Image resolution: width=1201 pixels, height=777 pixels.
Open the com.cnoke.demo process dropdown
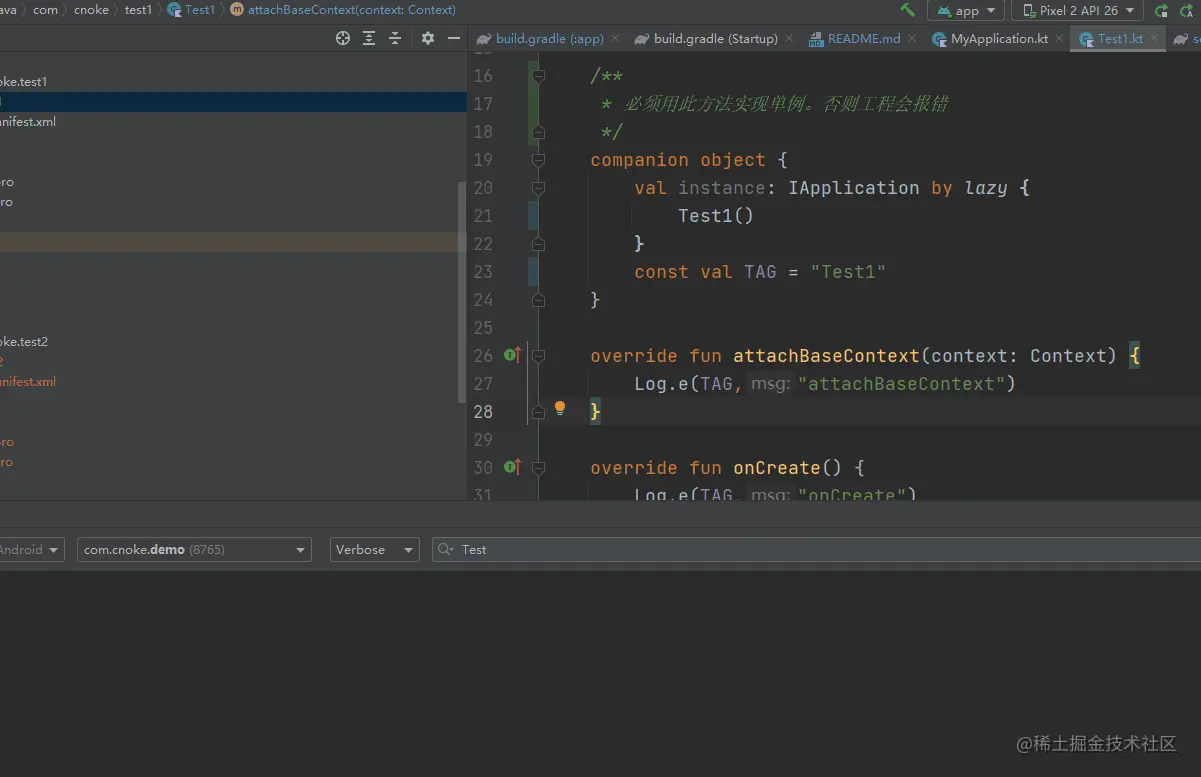(x=194, y=550)
